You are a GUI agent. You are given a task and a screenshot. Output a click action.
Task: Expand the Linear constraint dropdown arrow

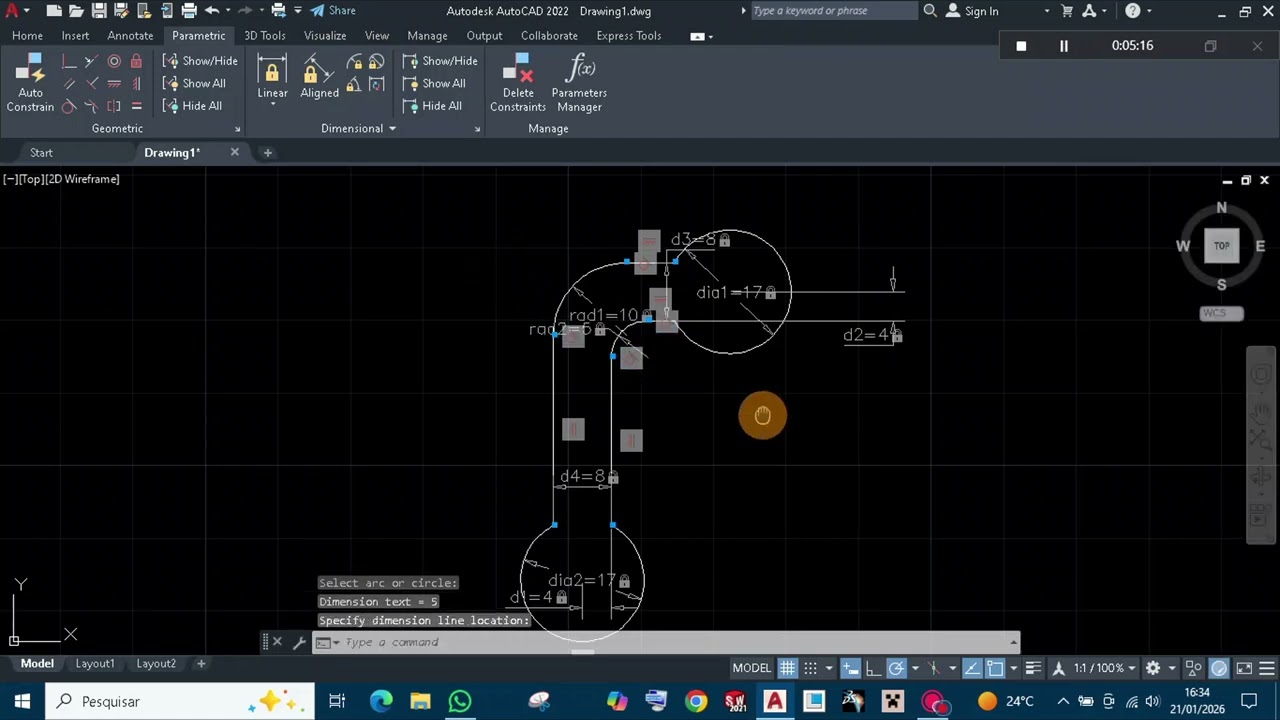coord(272,104)
